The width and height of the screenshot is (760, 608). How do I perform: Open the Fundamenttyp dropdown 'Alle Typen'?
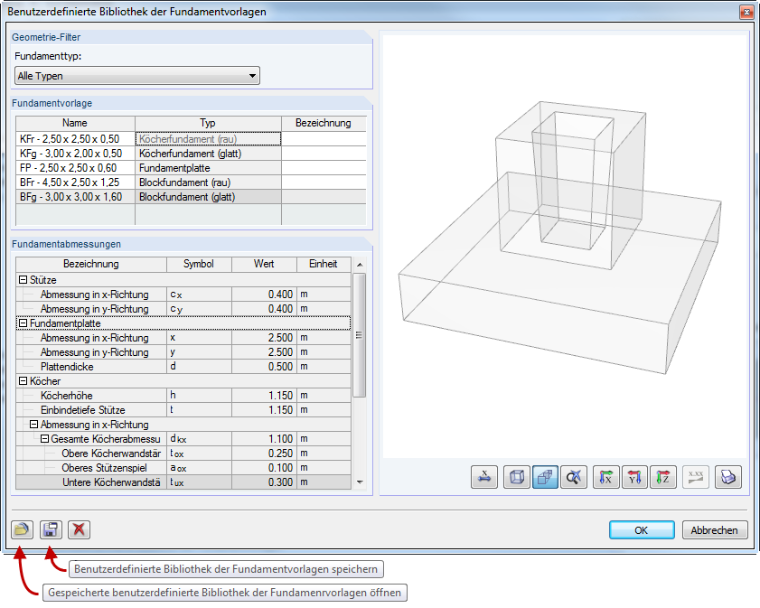point(137,76)
